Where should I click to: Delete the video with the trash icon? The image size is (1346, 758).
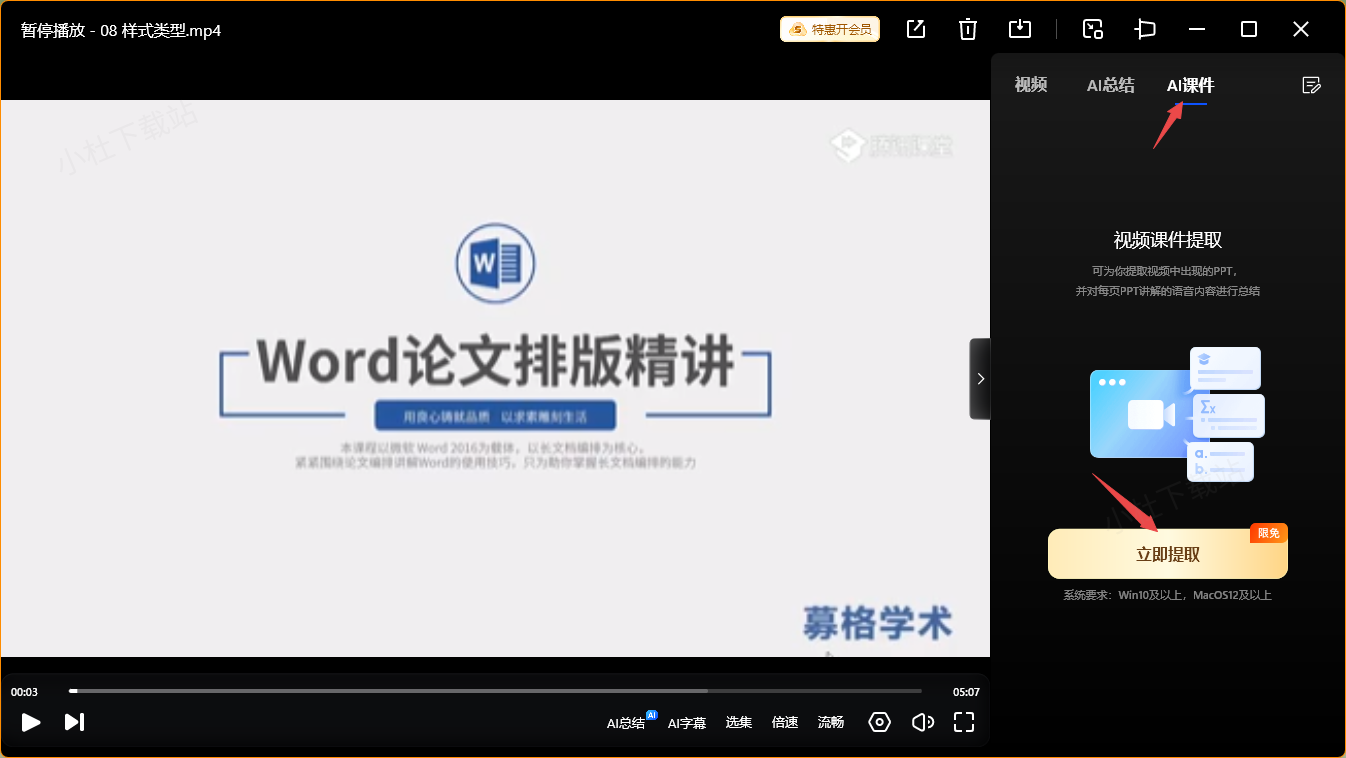[x=968, y=29]
